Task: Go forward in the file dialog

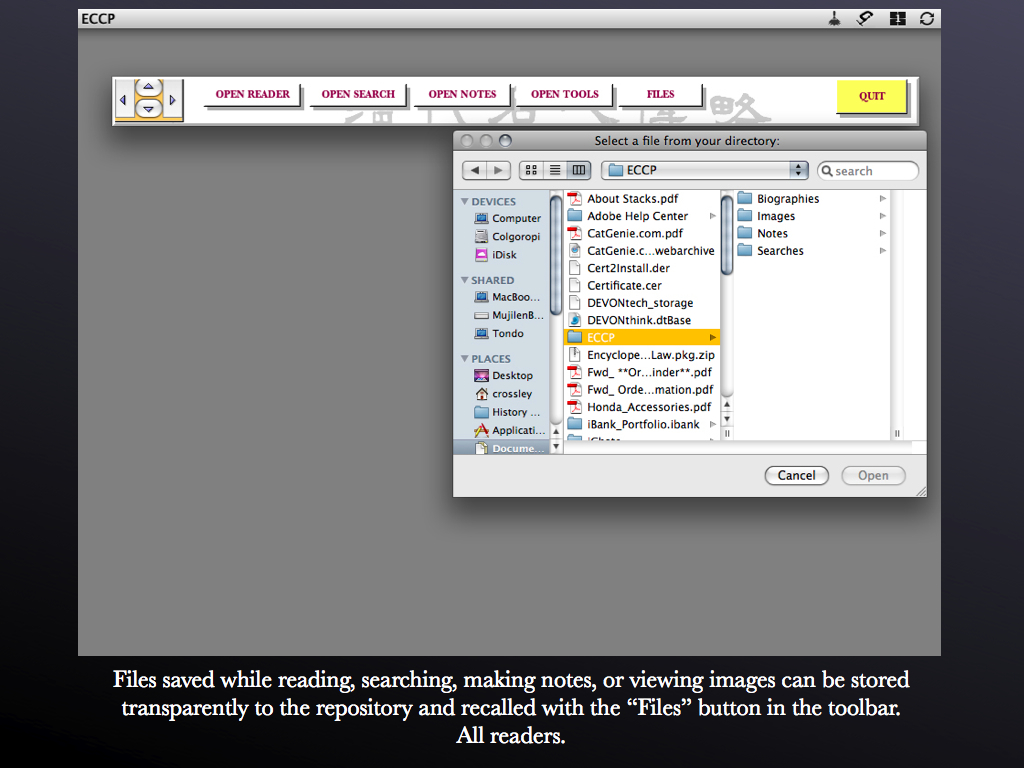Action: pos(498,170)
